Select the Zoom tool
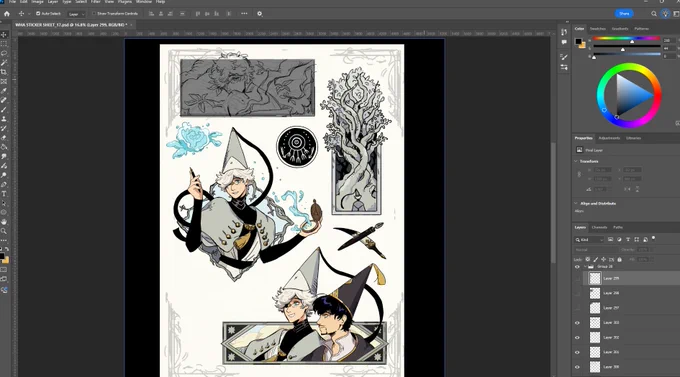Image resolution: width=680 pixels, height=377 pixels. click(x=4, y=231)
